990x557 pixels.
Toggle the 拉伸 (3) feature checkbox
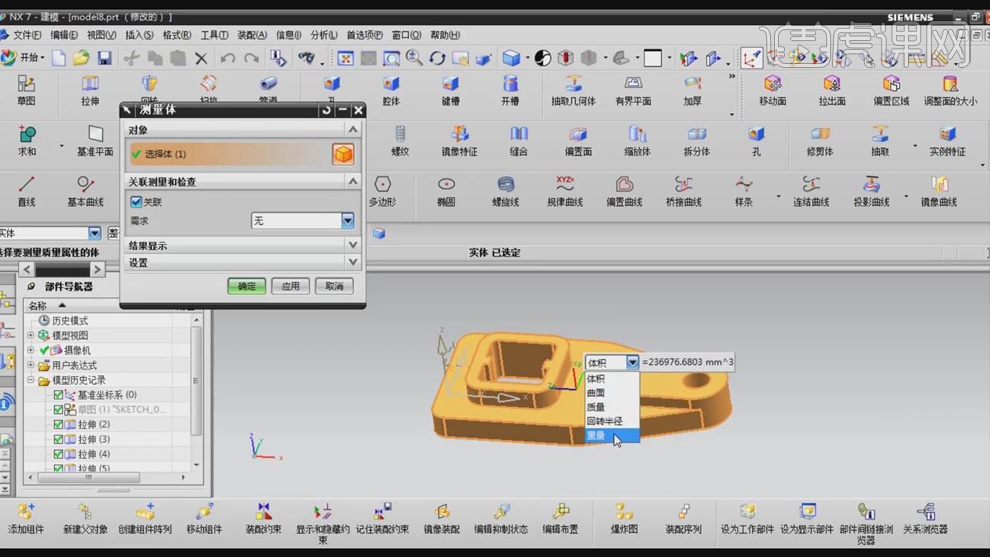[58, 440]
